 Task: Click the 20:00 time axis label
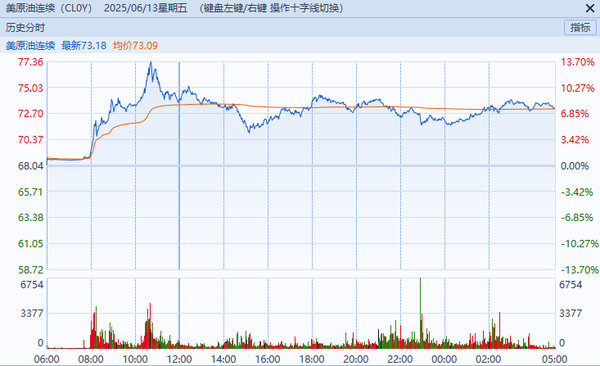(356, 359)
